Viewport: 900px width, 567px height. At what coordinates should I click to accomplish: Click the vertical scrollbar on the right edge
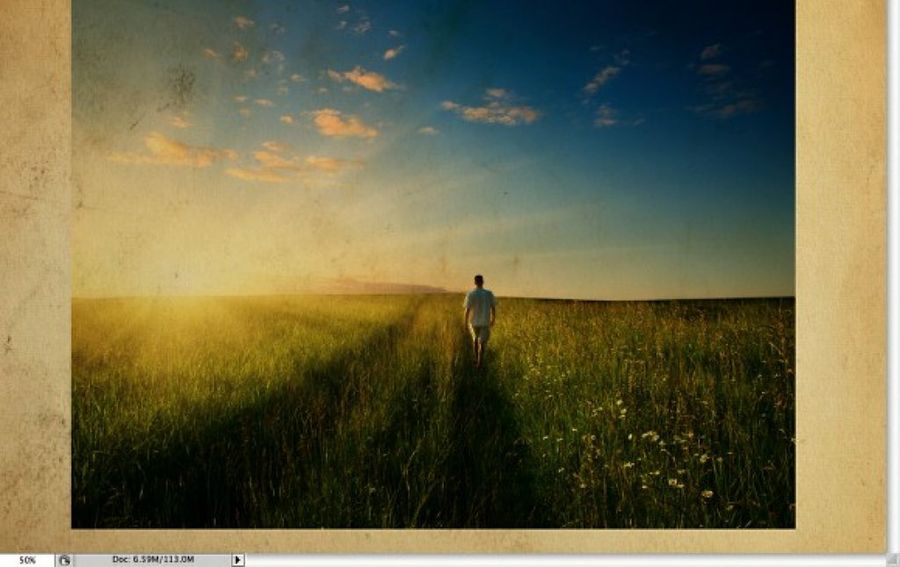point(893,270)
